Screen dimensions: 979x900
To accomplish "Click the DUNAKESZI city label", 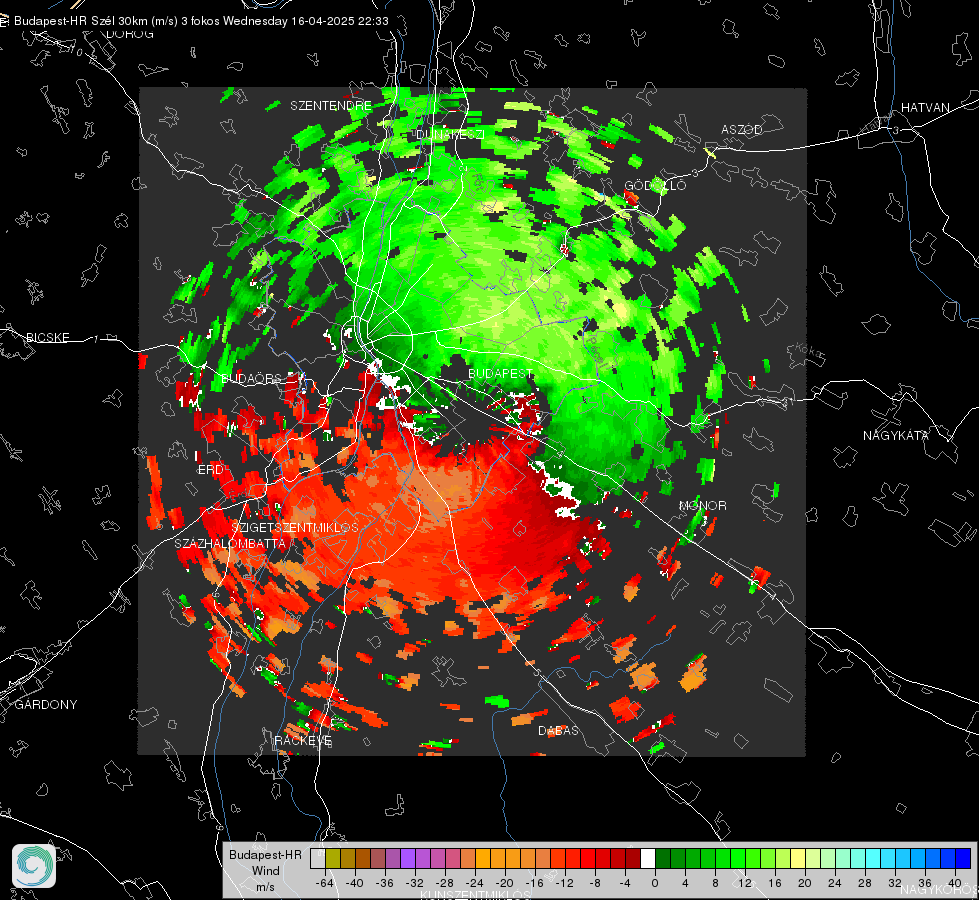I will pyautogui.click(x=450, y=134).
